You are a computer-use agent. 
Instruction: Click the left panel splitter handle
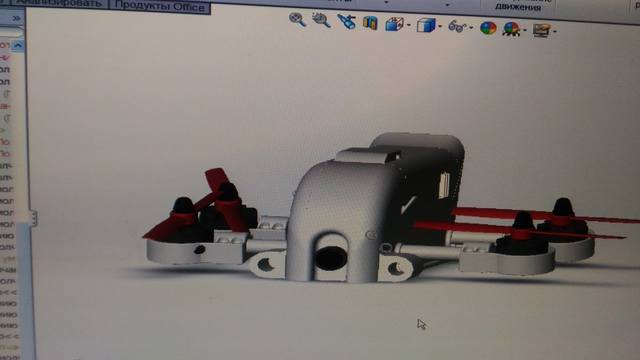click(34, 218)
